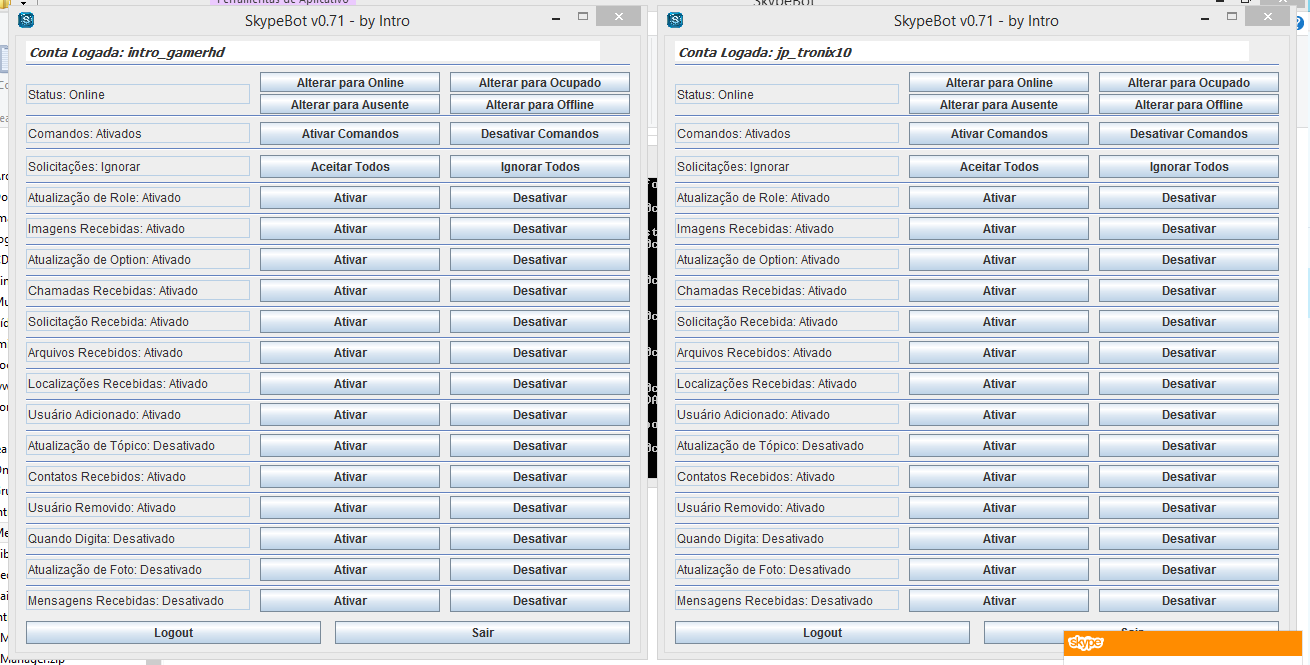Click Aceitar Todos in jp_tronix10 window
The width and height of the screenshot is (1310, 665).
[999, 166]
